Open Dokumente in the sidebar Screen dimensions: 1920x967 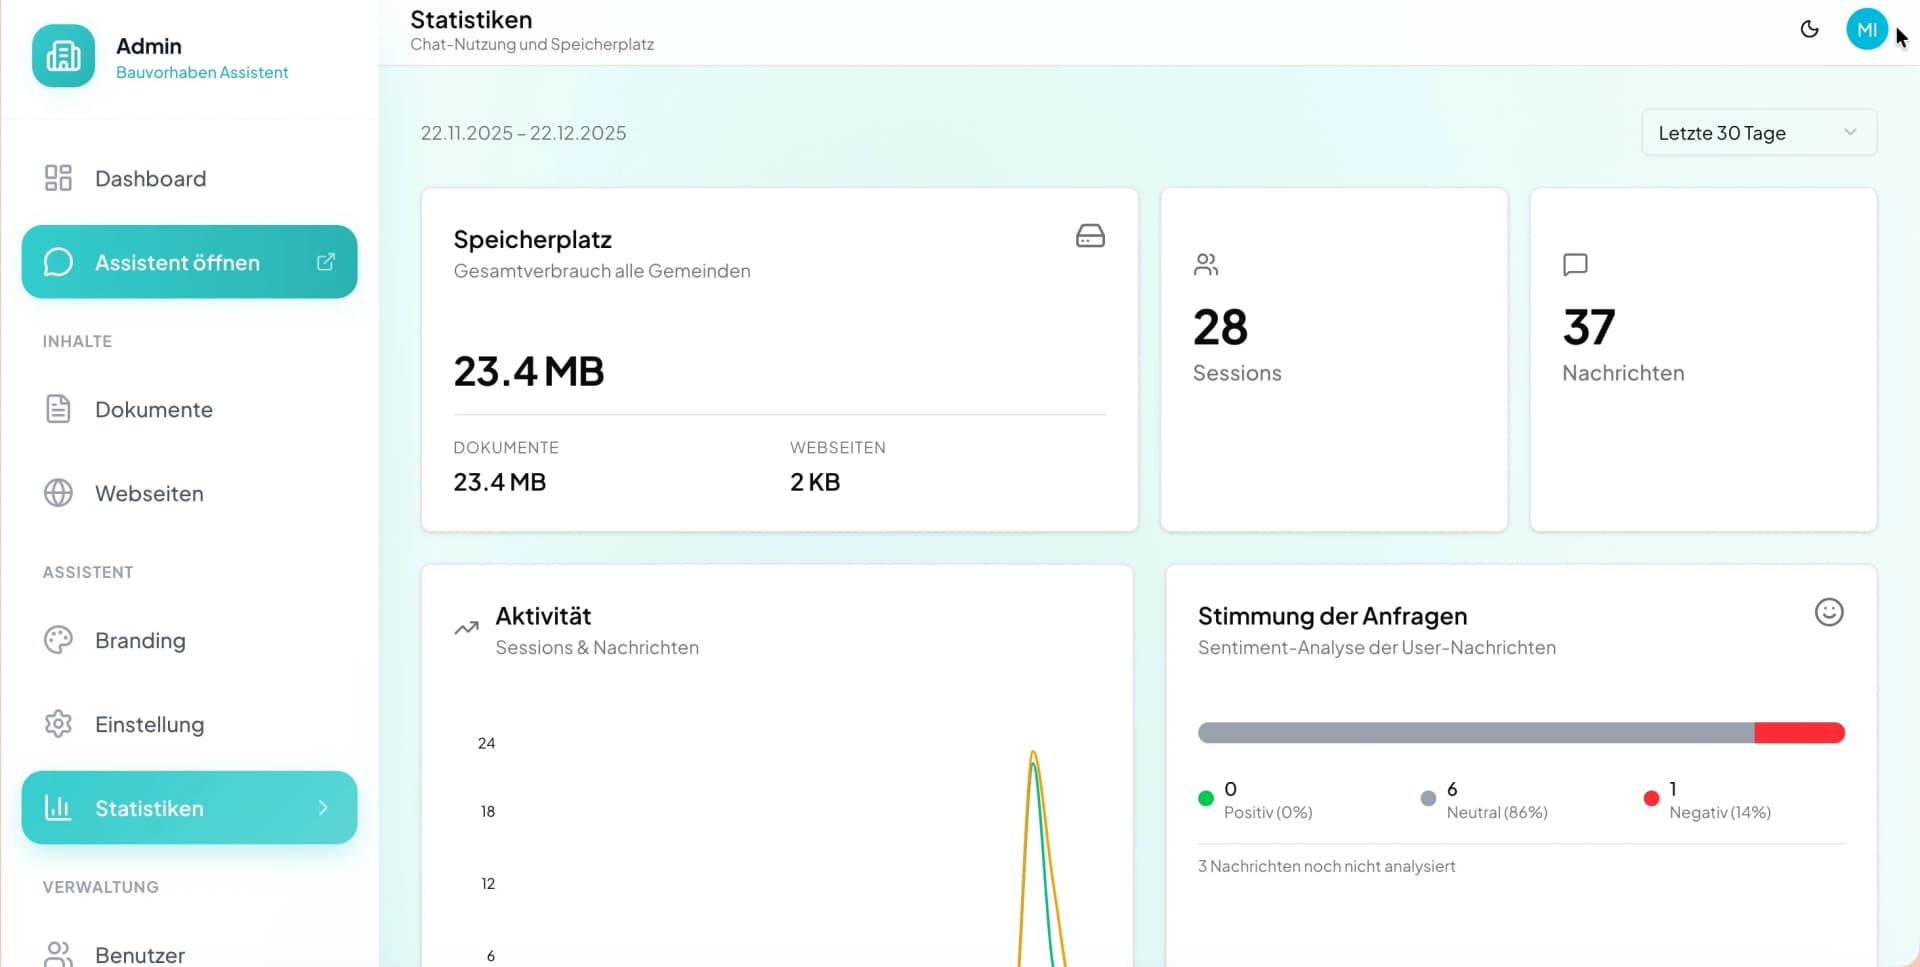coord(189,410)
